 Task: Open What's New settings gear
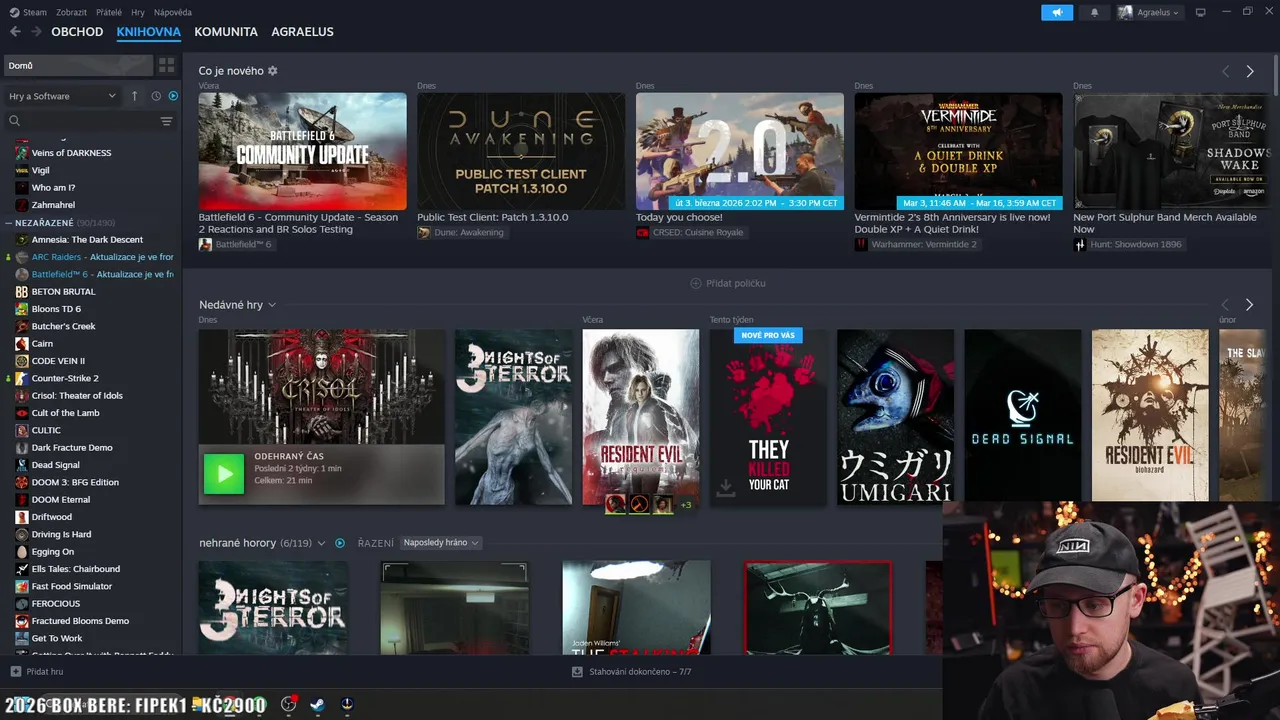[x=273, y=71]
